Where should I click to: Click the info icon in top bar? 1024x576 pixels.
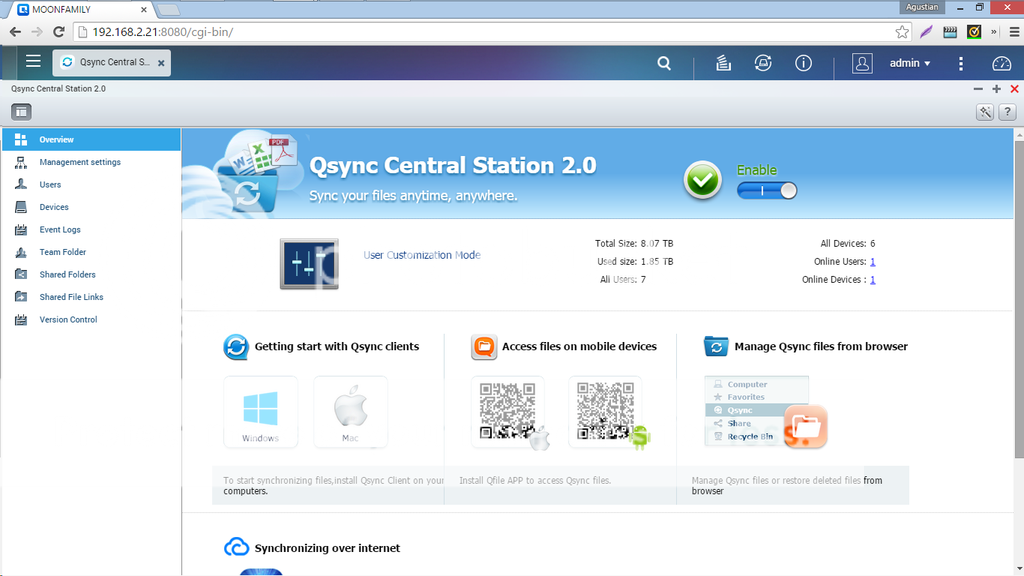(803, 63)
